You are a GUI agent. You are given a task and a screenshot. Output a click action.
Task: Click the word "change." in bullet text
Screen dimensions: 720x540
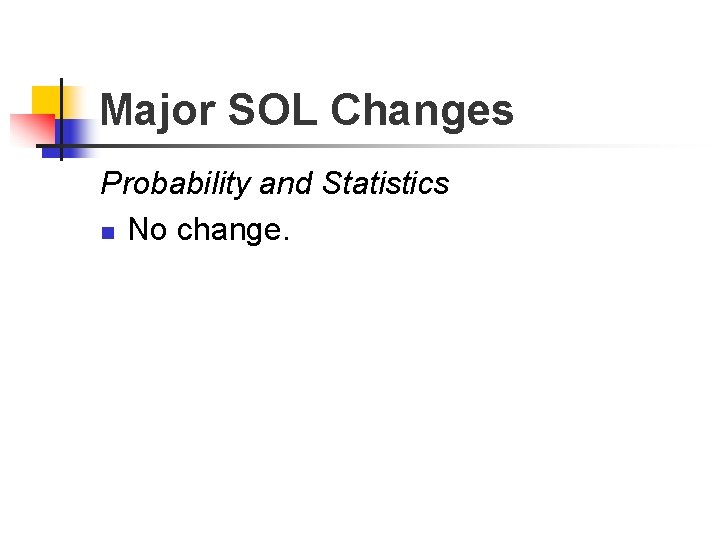pyautogui.click(x=233, y=231)
